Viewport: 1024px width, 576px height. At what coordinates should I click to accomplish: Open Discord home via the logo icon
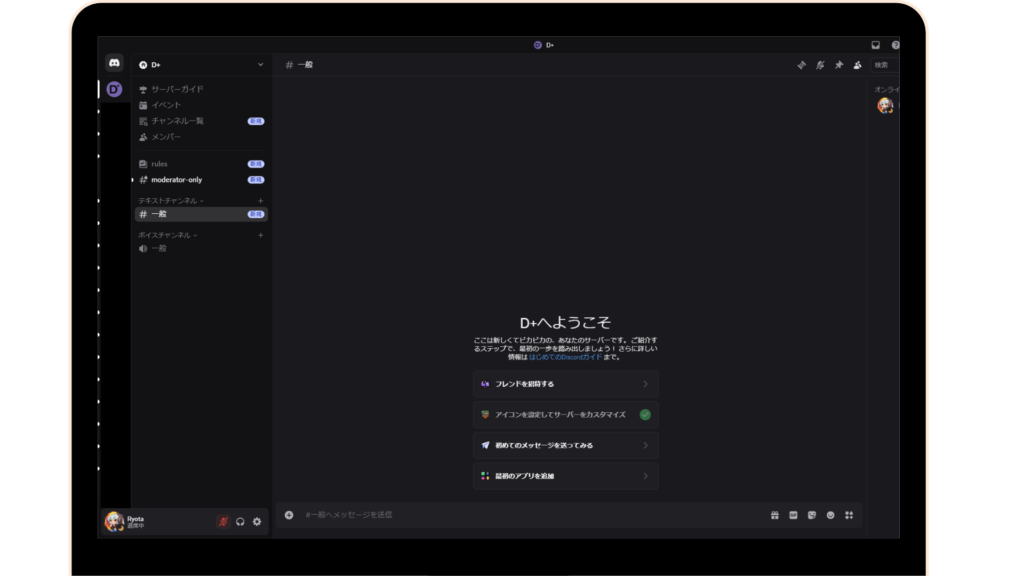click(114, 63)
